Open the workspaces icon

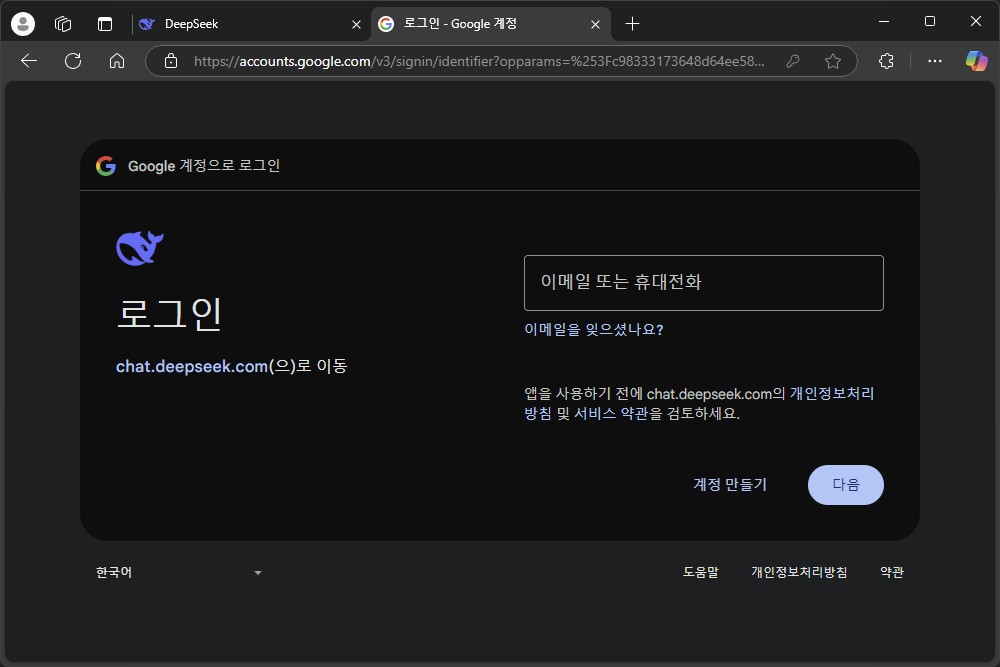point(63,24)
